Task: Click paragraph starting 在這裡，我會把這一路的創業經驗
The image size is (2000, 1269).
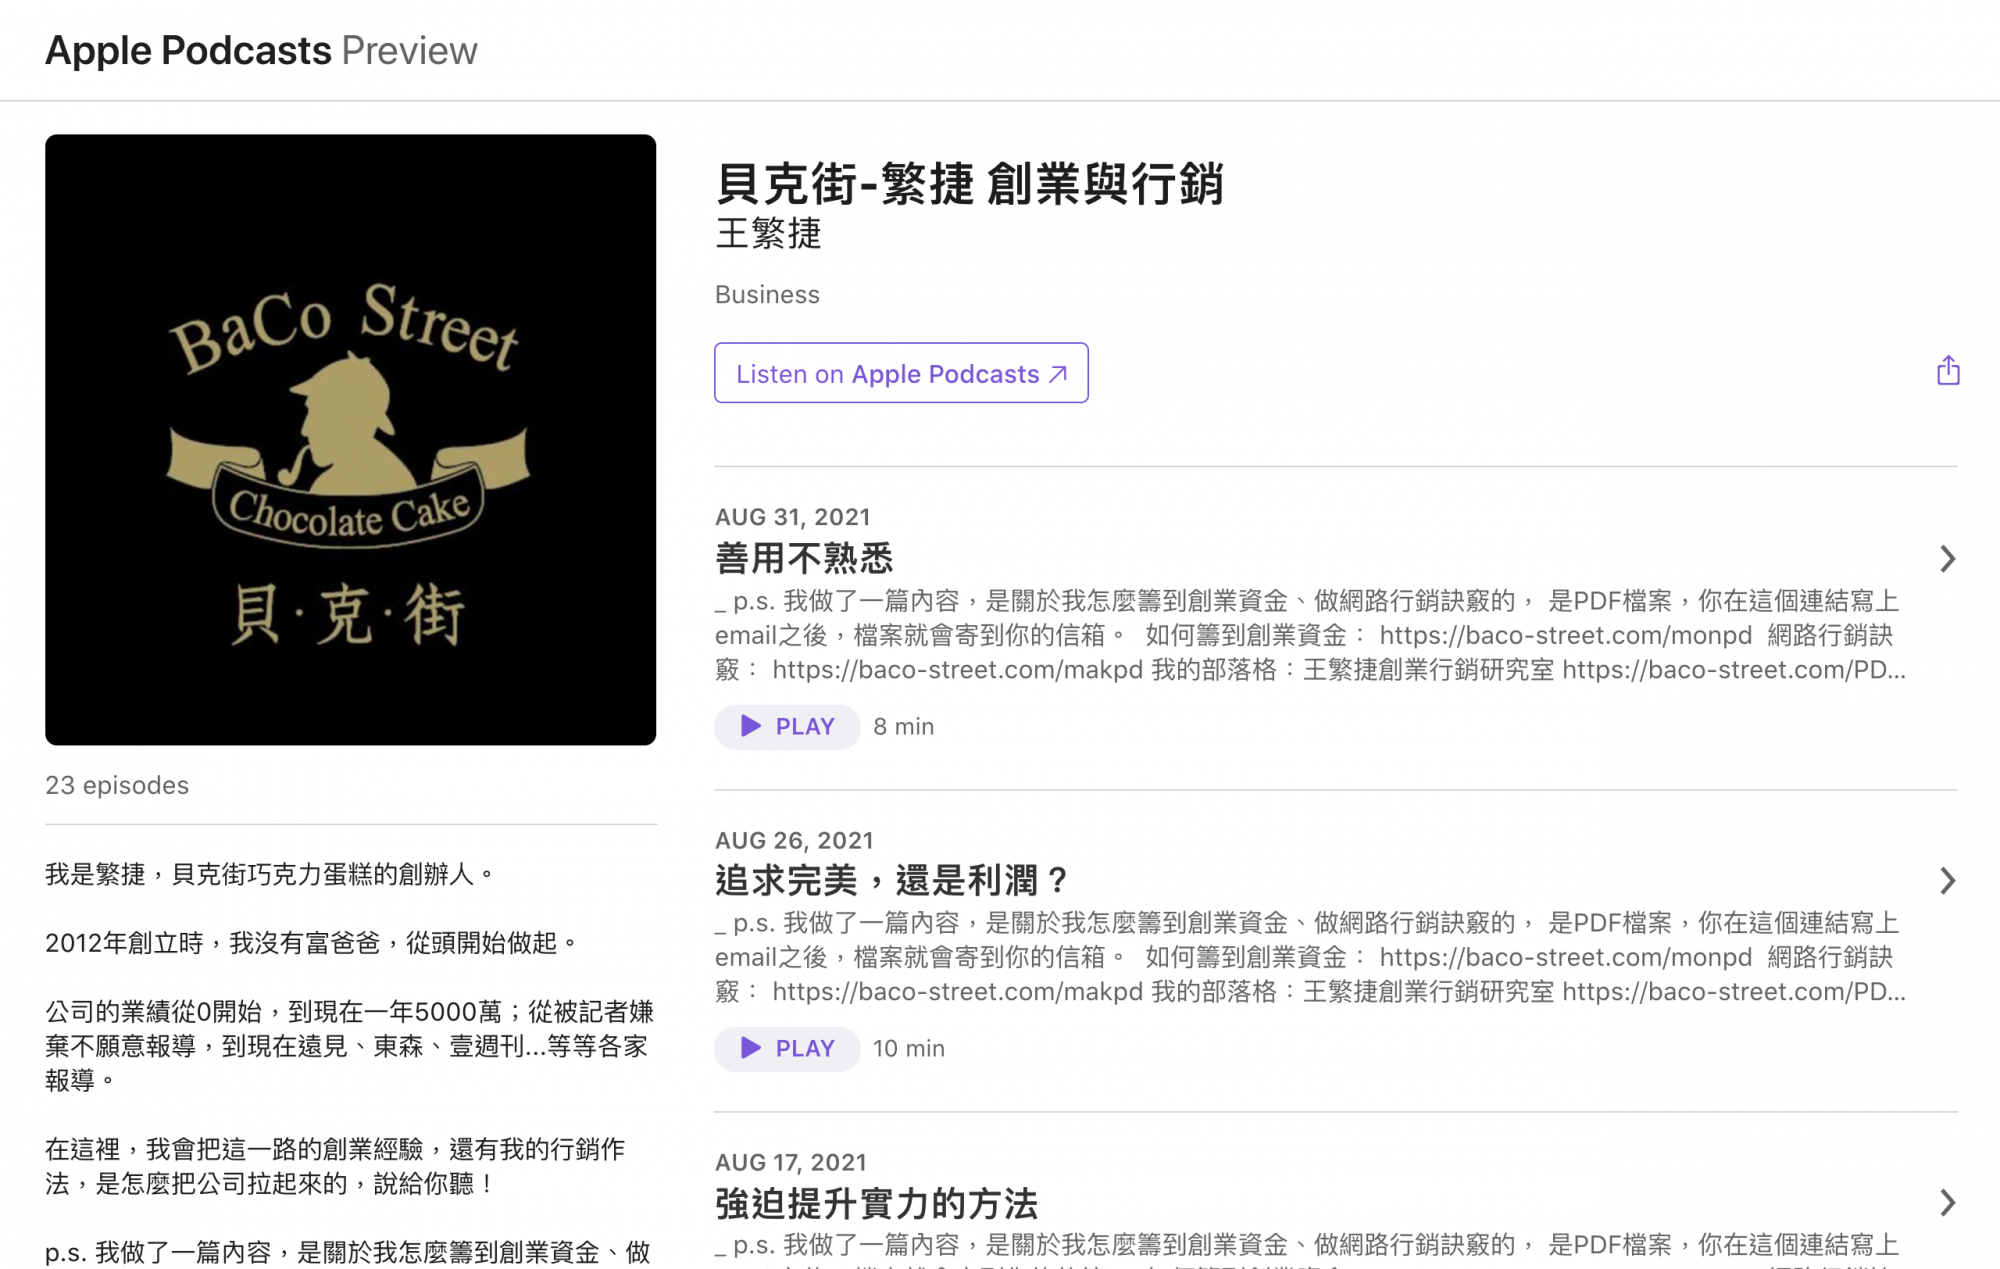Action: click(x=335, y=1167)
